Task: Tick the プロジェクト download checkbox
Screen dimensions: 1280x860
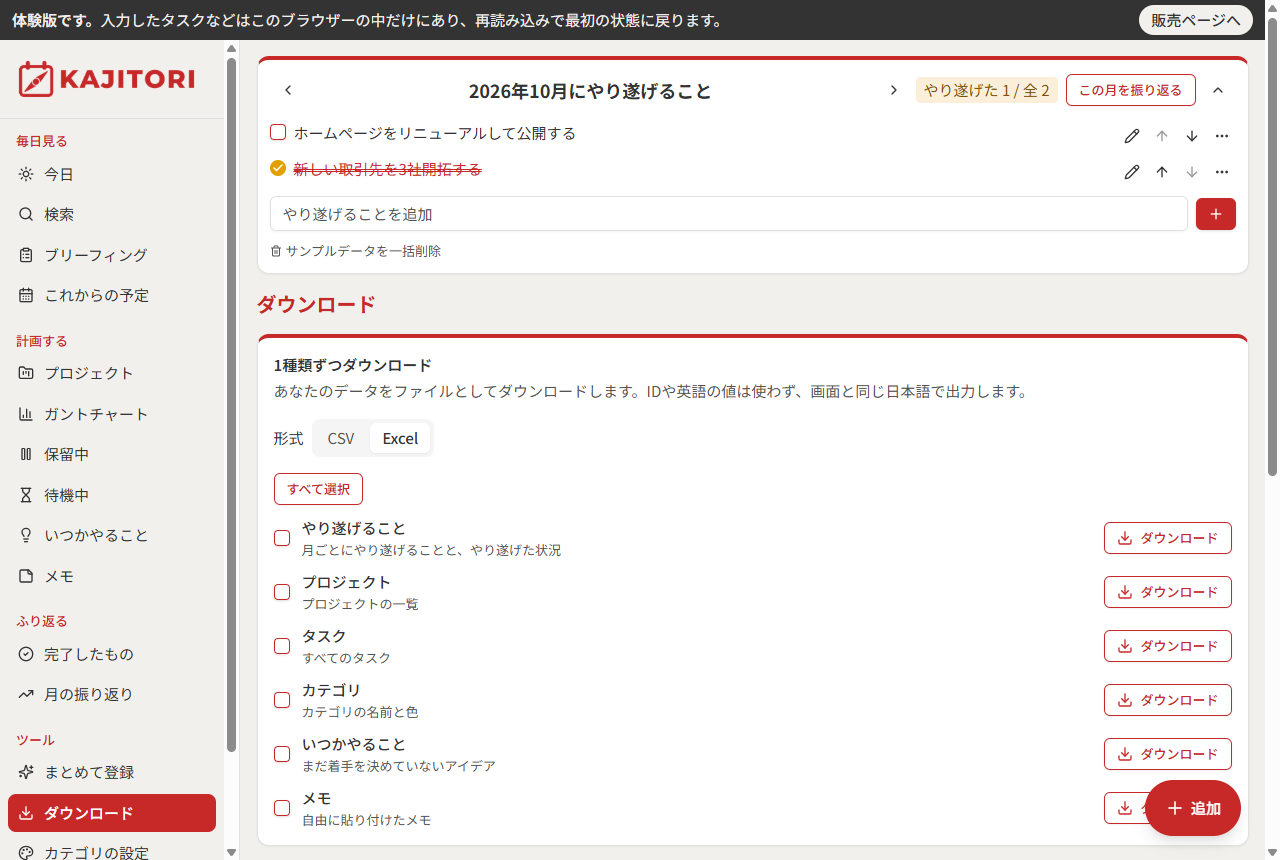Action: click(282, 592)
